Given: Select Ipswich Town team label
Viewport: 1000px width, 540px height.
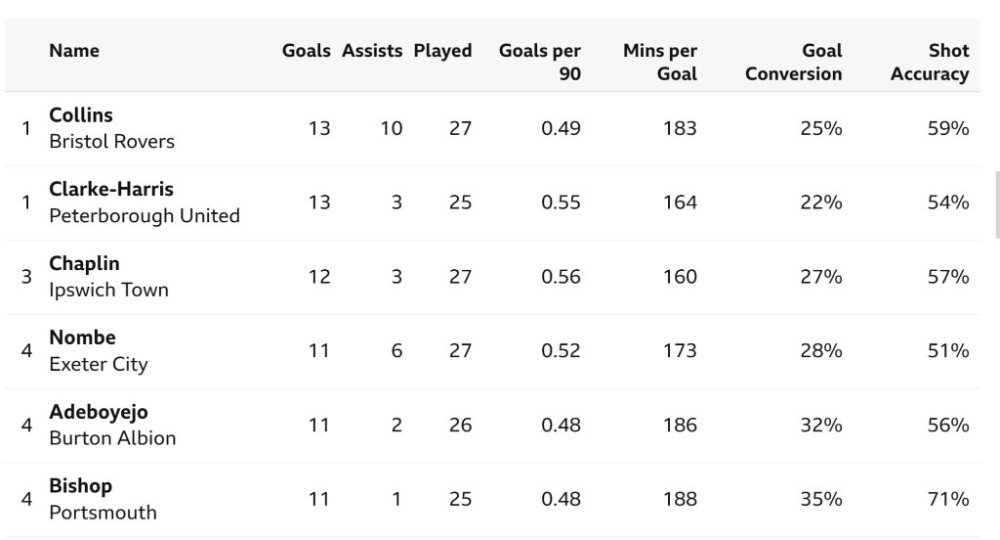Looking at the screenshot, I should pyautogui.click(x=108, y=290).
